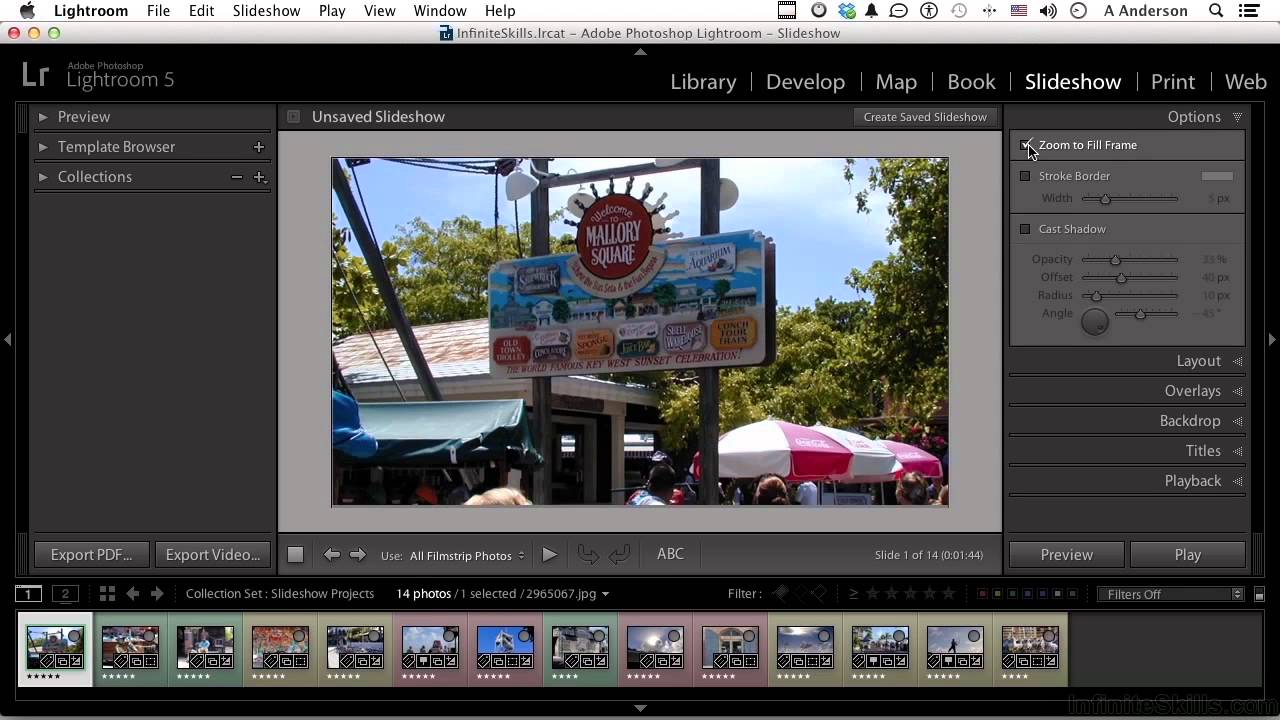Stop the slideshow with the square stop icon

coord(295,555)
